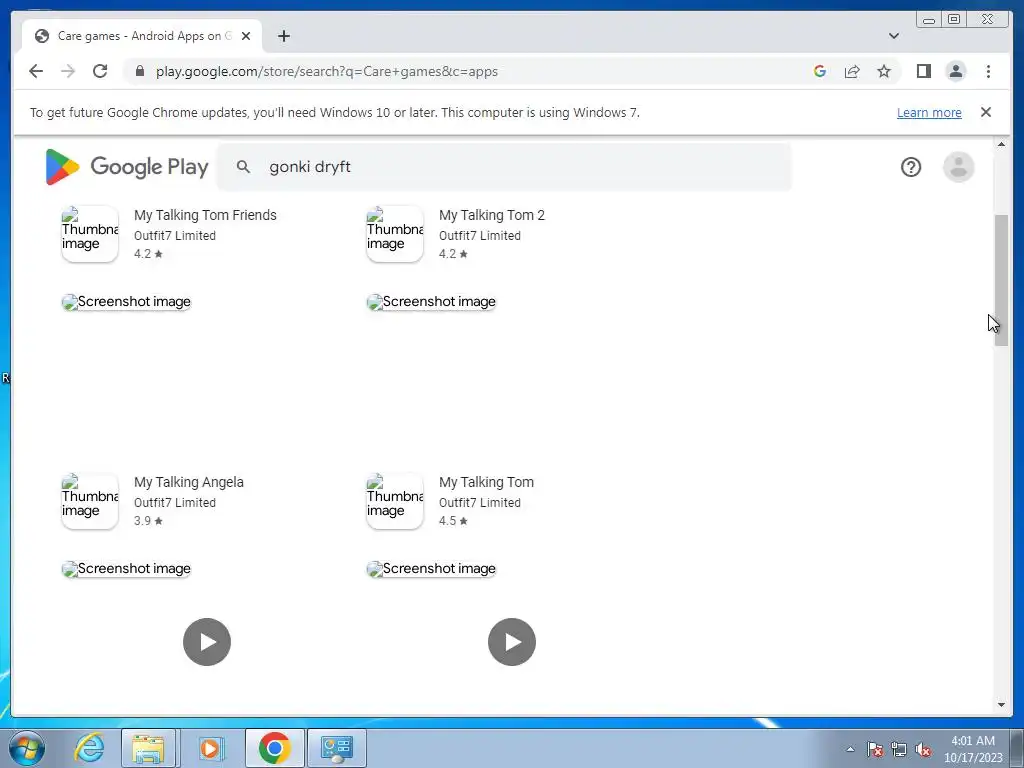Share this page via share icon

(x=852, y=71)
